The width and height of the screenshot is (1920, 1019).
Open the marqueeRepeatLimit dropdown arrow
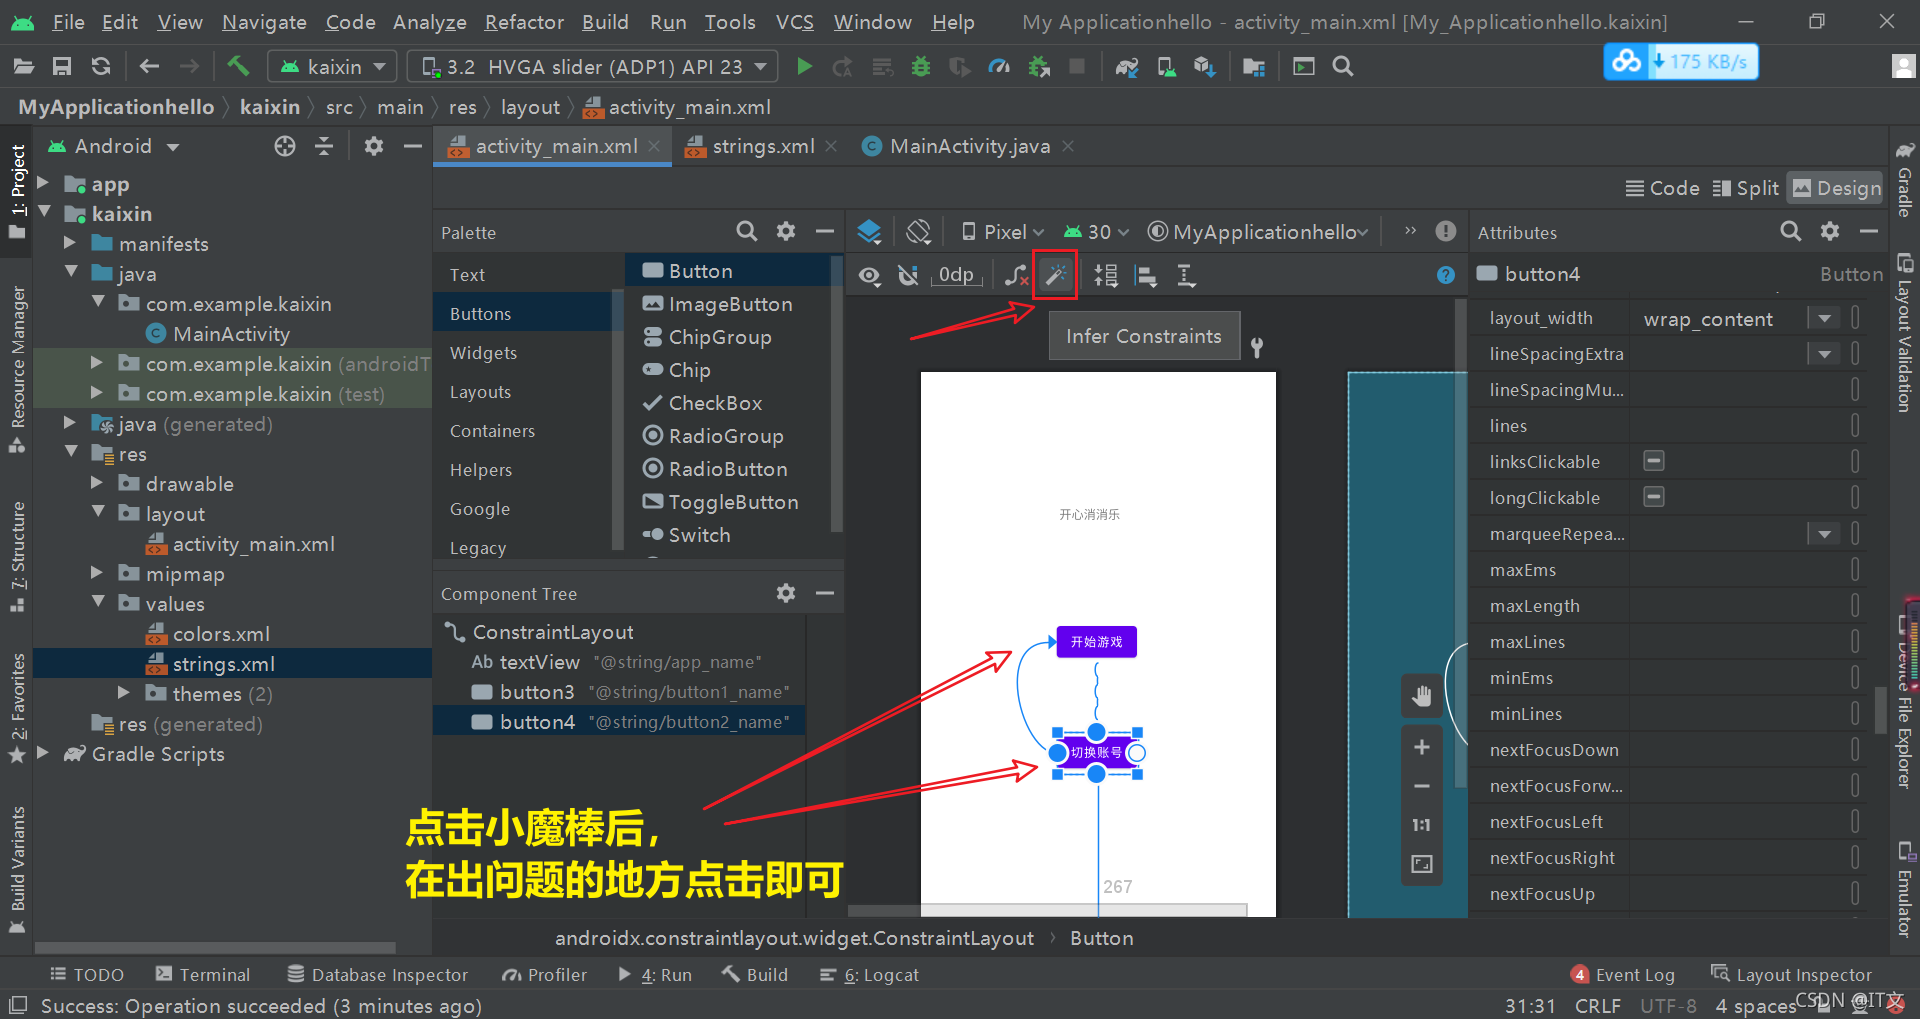(x=1824, y=534)
